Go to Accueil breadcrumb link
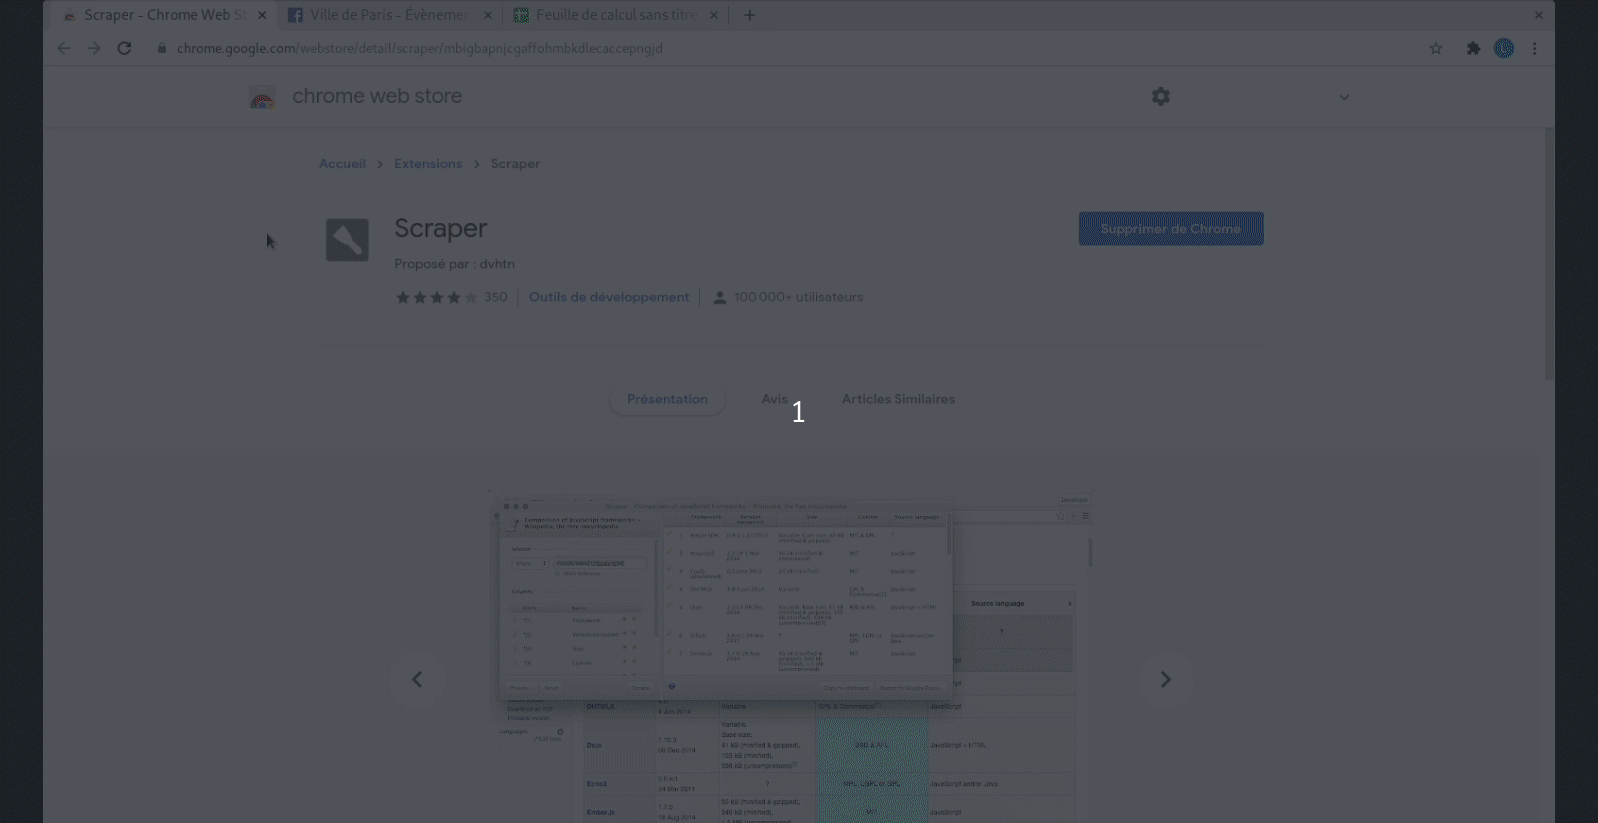The width and height of the screenshot is (1598, 823). pos(342,164)
